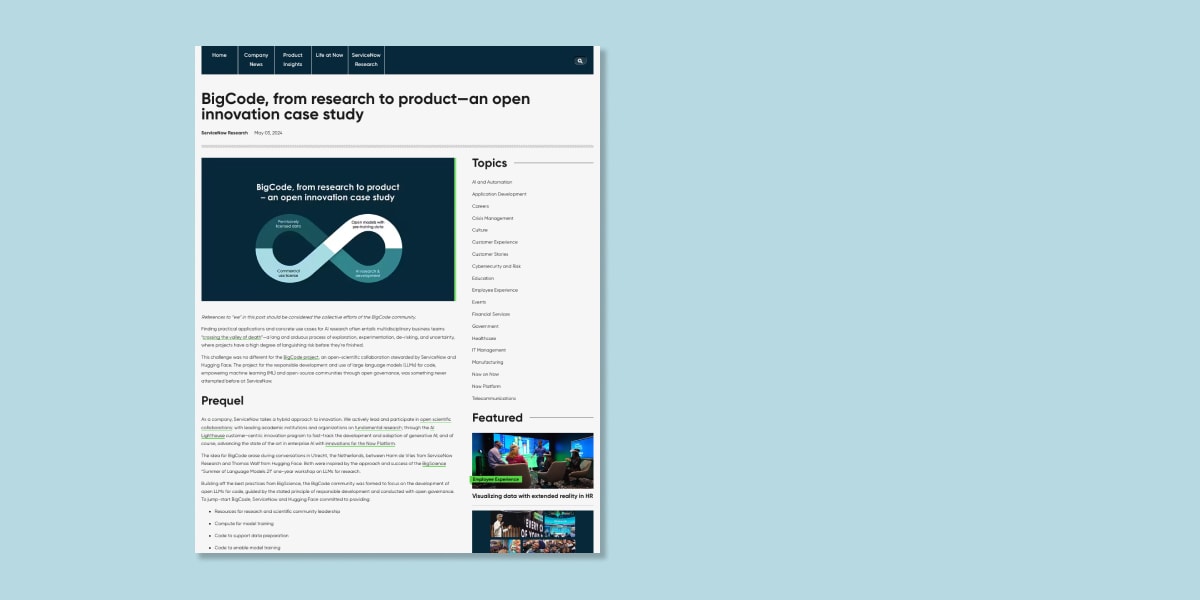Screen dimensions: 1200x600
Task: Open the Events topic
Action: [x=479, y=302]
